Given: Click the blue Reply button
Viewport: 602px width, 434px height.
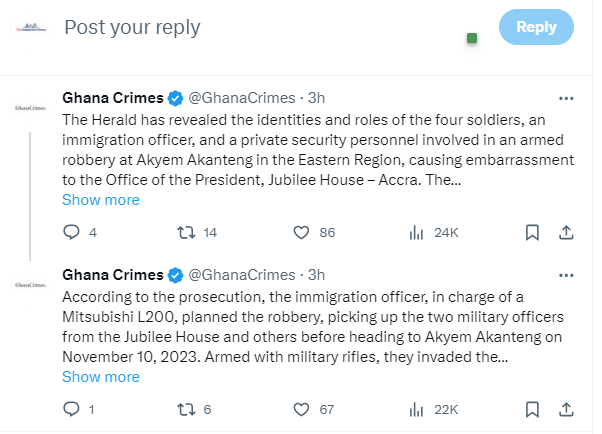Looking at the screenshot, I should tap(536, 27).
